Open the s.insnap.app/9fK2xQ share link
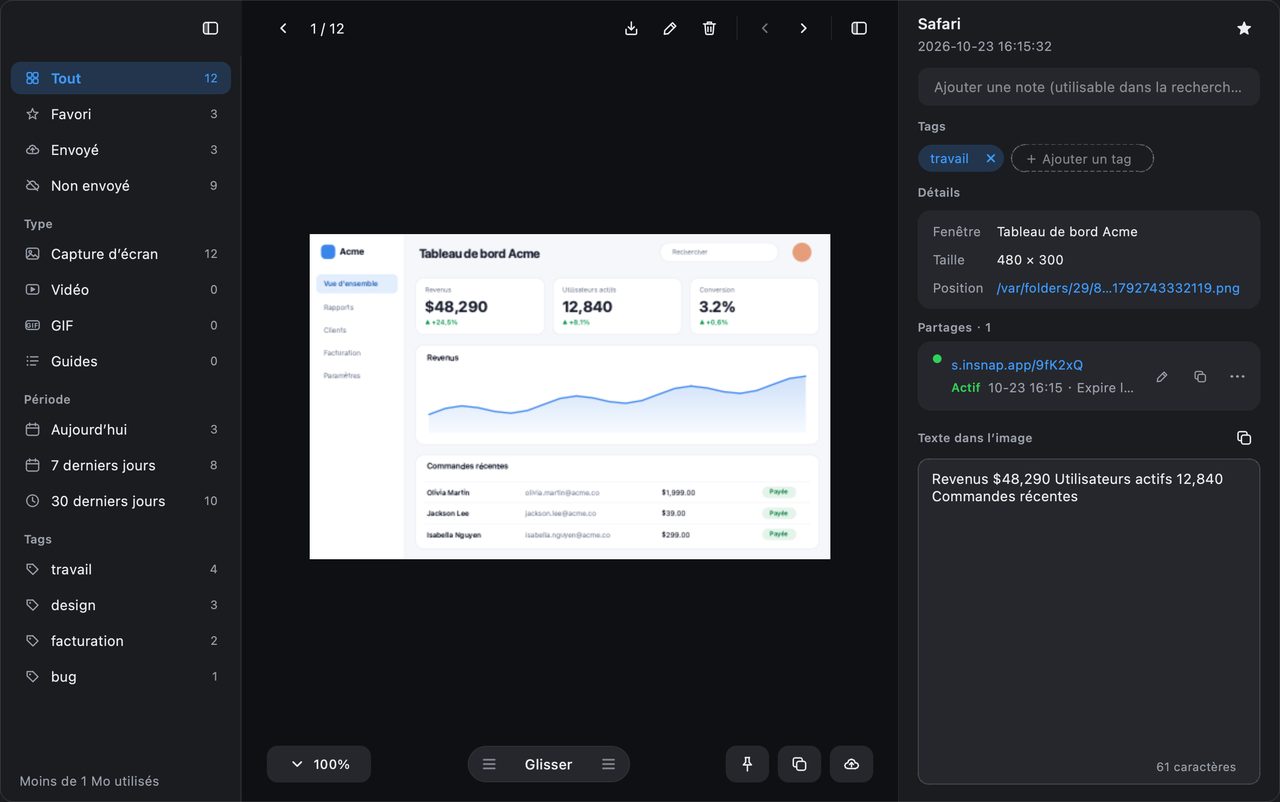 1017,365
